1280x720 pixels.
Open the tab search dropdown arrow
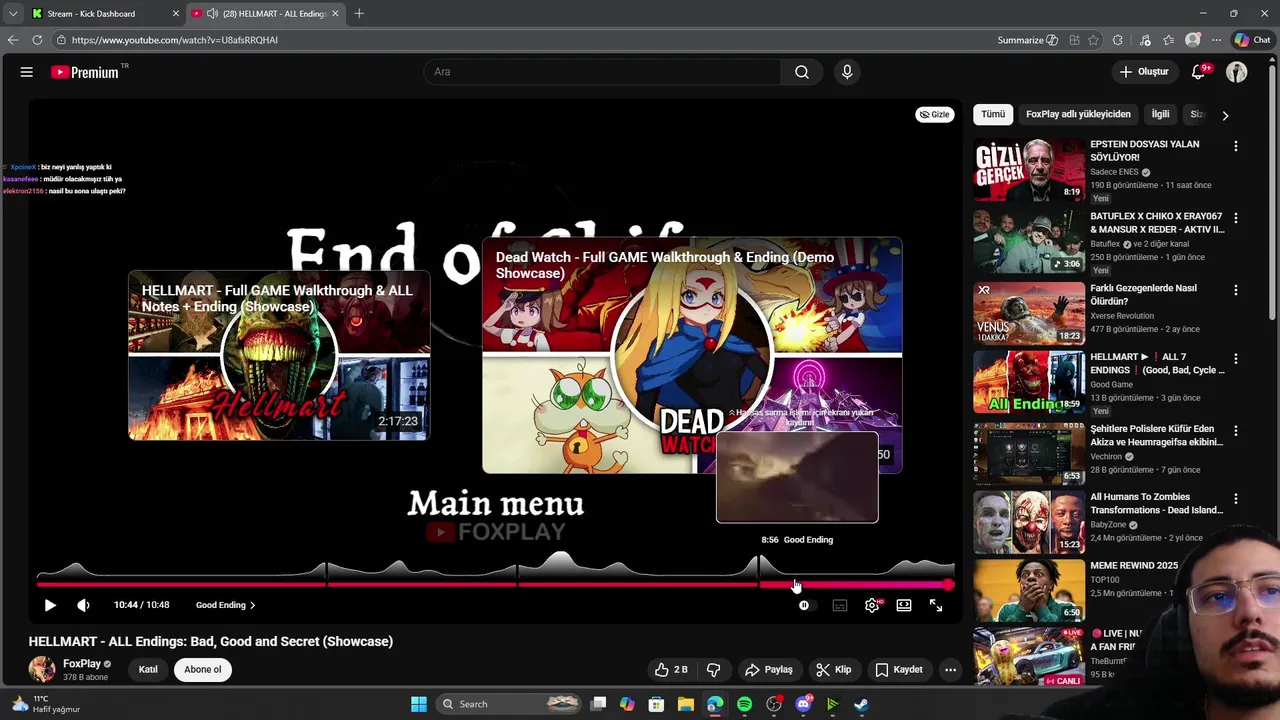(x=12, y=14)
